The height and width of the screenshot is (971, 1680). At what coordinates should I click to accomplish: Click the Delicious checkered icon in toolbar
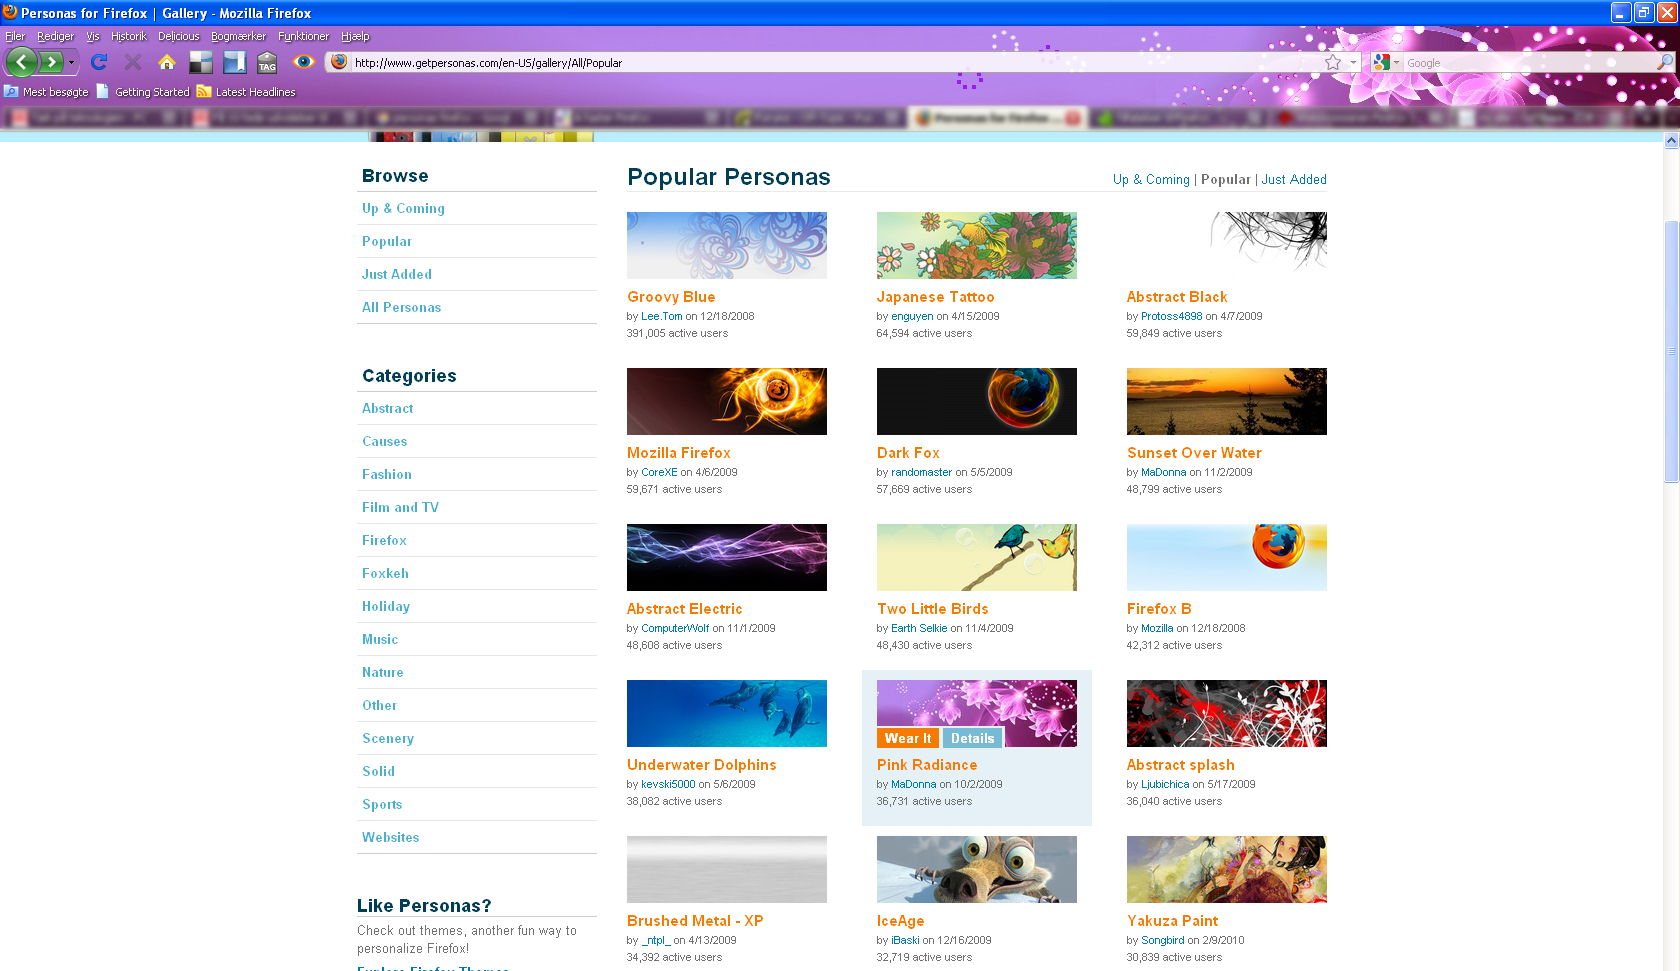click(x=201, y=62)
